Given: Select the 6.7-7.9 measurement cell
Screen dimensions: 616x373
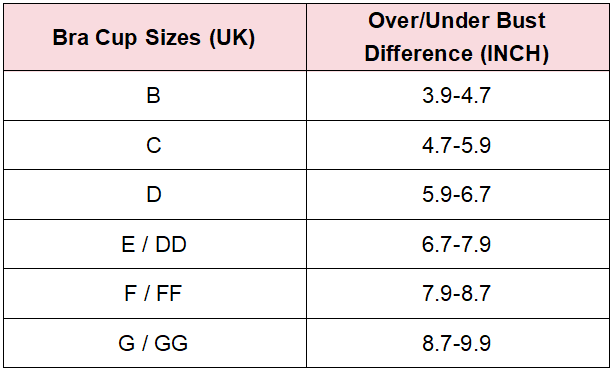Looking at the screenshot, I should tap(458, 244).
